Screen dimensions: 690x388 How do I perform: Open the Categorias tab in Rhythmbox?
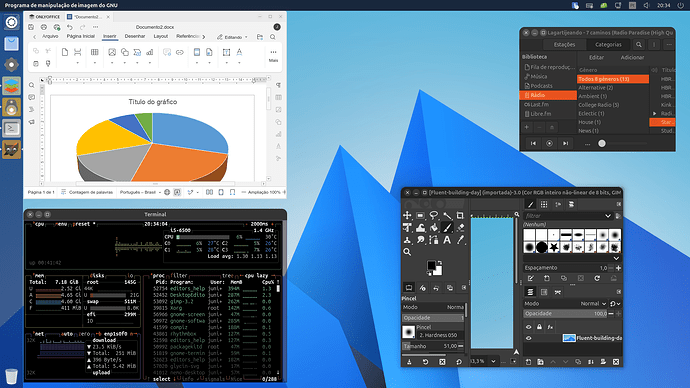[x=608, y=44]
